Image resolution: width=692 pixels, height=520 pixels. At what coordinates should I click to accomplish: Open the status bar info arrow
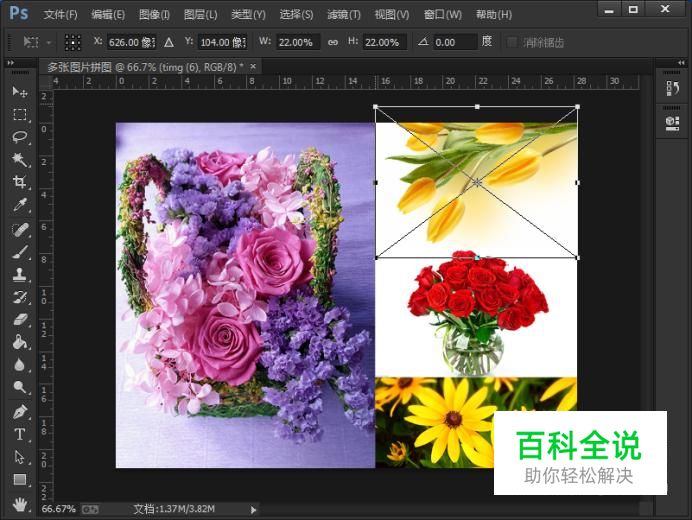pyautogui.click(x=253, y=510)
